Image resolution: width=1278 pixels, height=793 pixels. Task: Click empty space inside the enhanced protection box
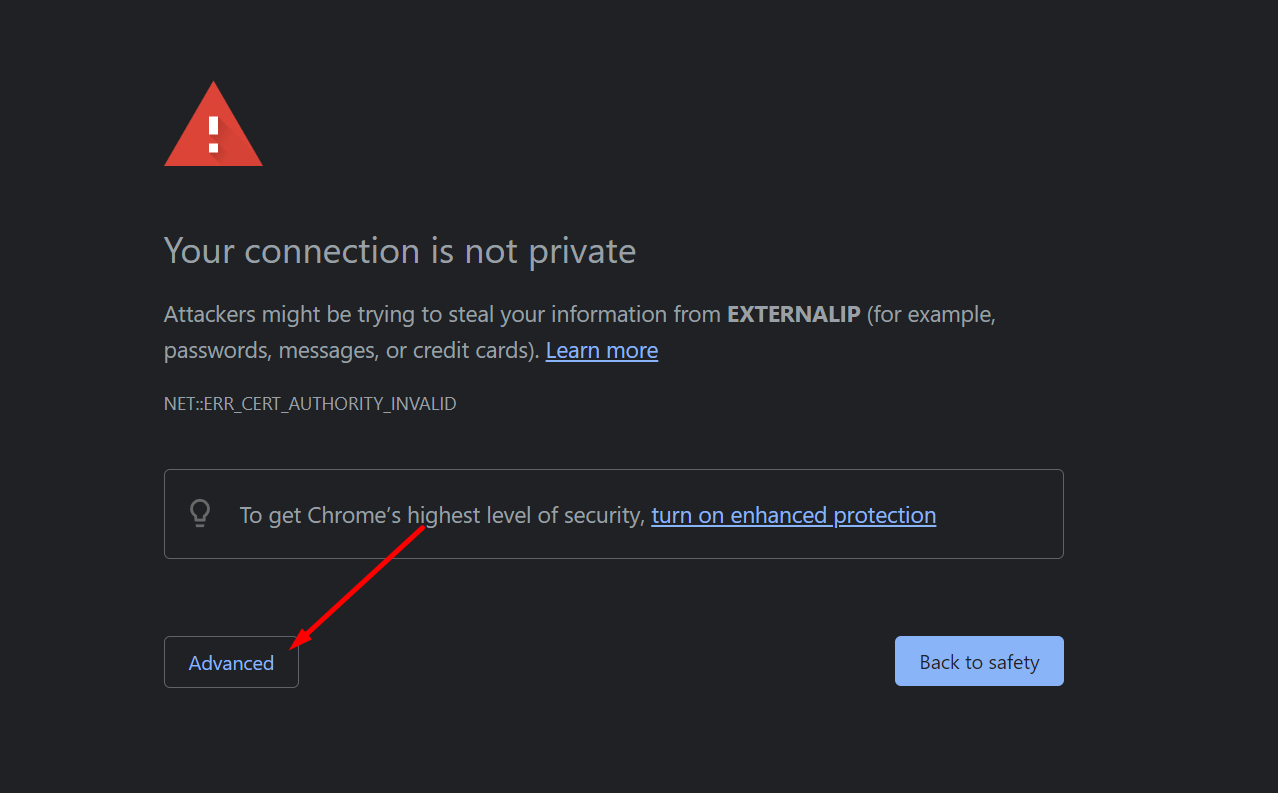click(x=1000, y=514)
